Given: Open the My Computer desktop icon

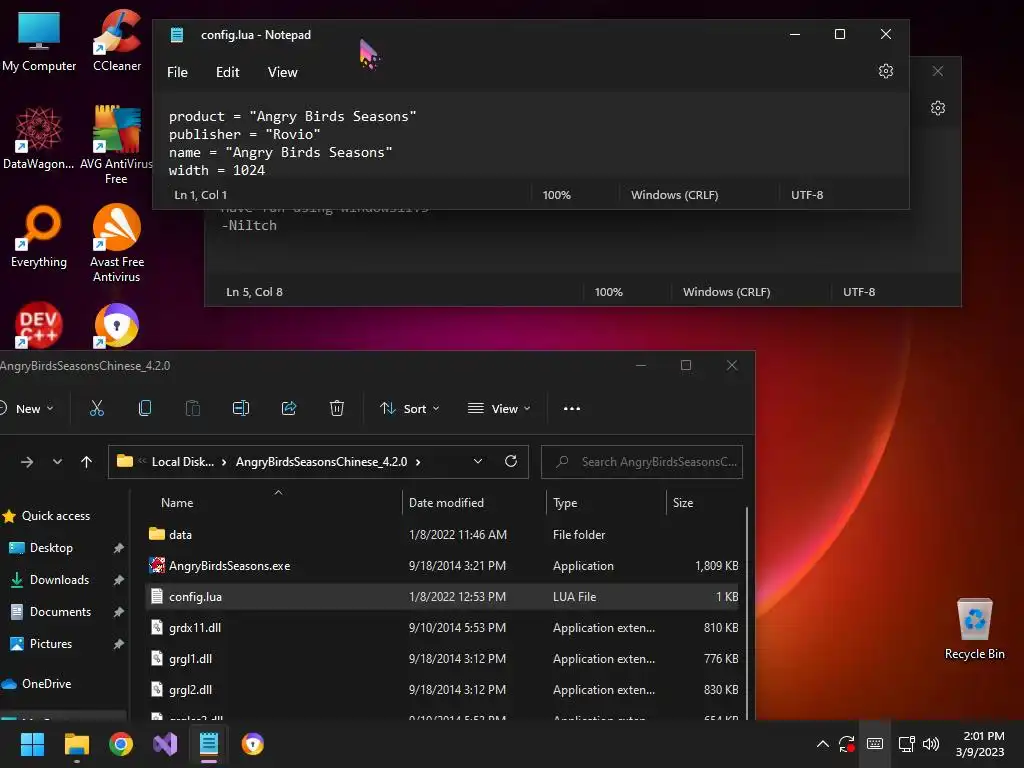Looking at the screenshot, I should [x=39, y=41].
